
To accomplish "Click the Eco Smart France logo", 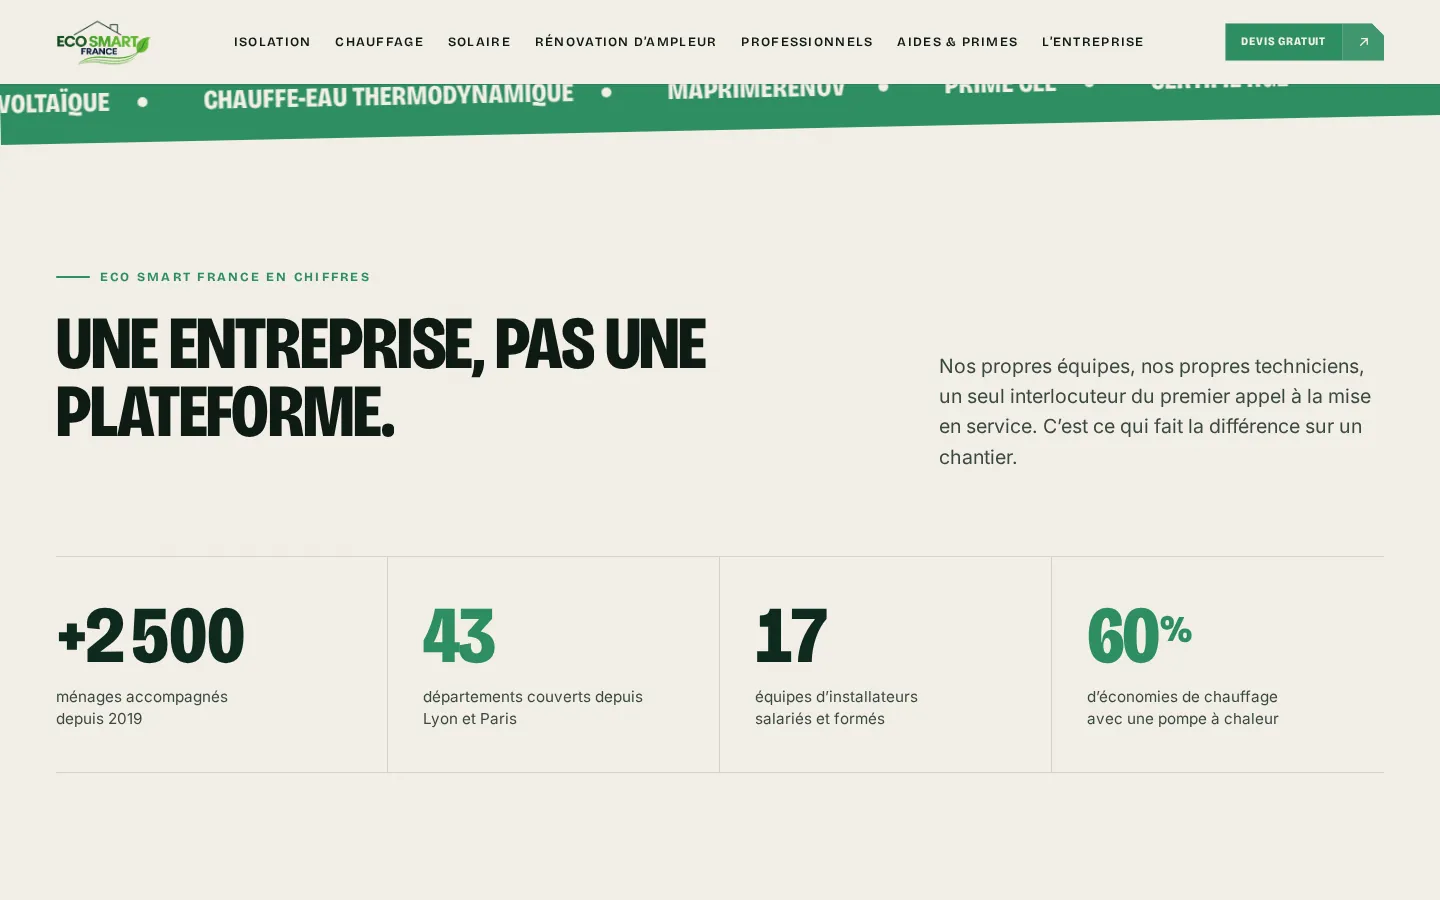I will [103, 42].
